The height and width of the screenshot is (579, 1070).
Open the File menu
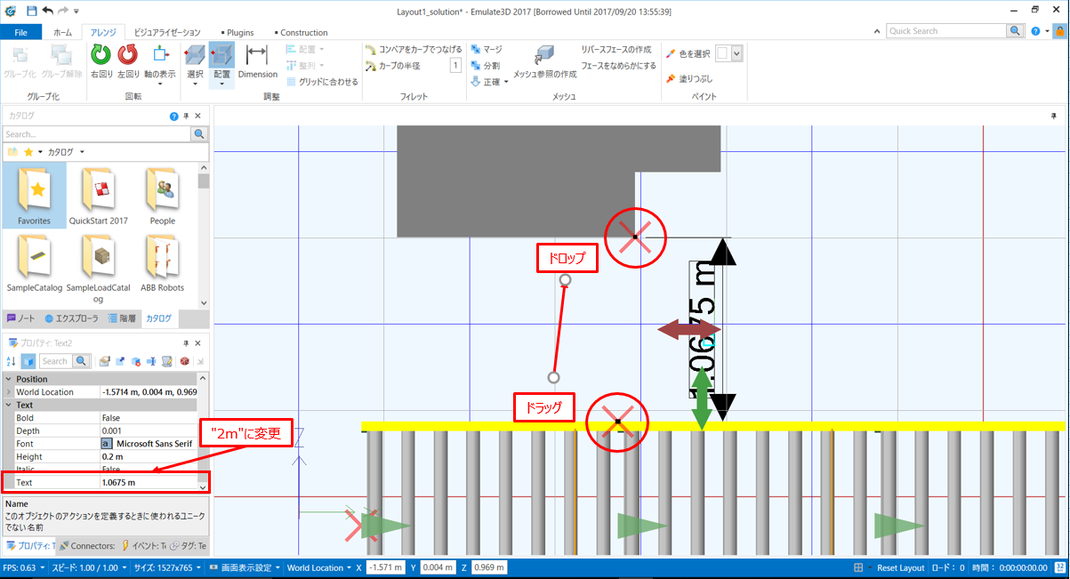(21, 32)
